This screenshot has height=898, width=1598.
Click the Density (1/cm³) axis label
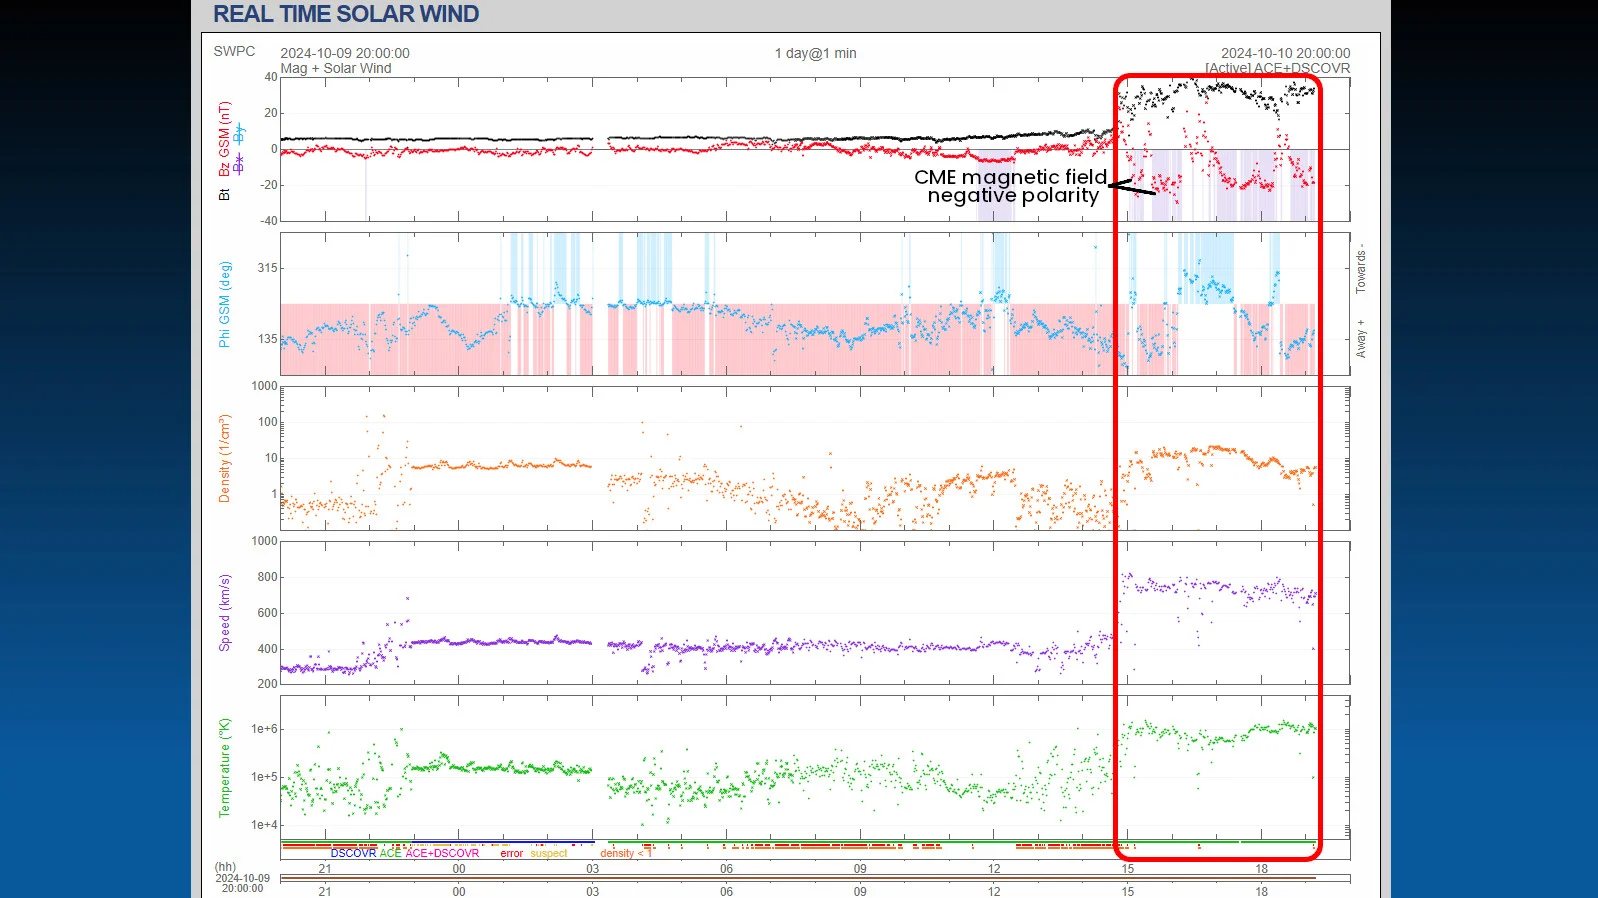pyautogui.click(x=224, y=458)
